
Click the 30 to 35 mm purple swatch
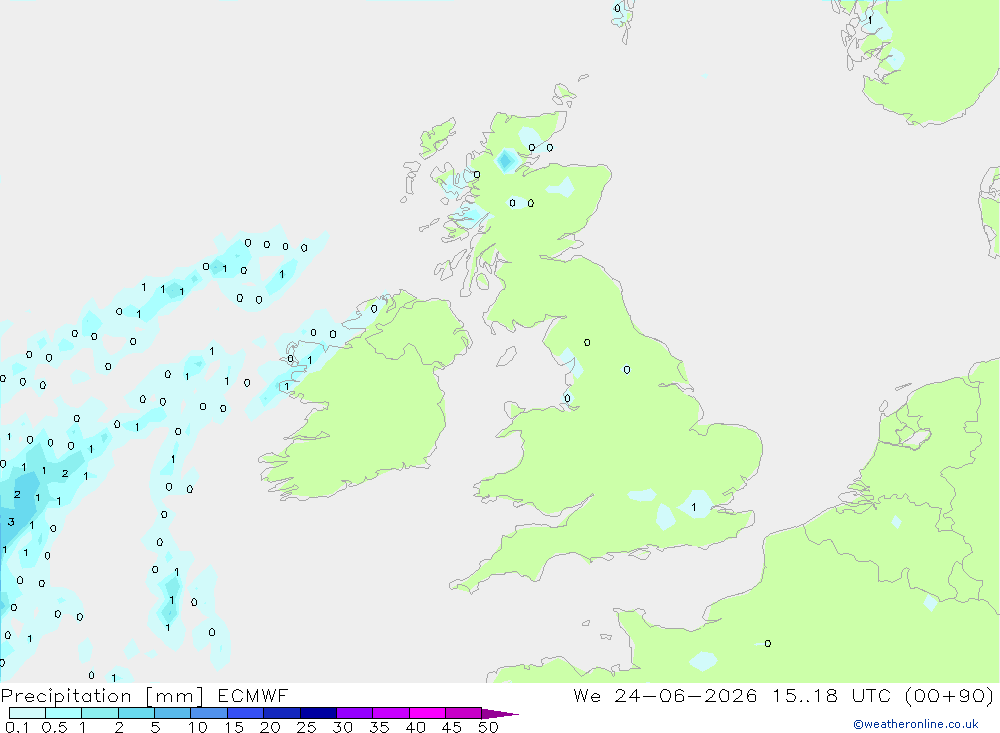pyautogui.click(x=355, y=713)
